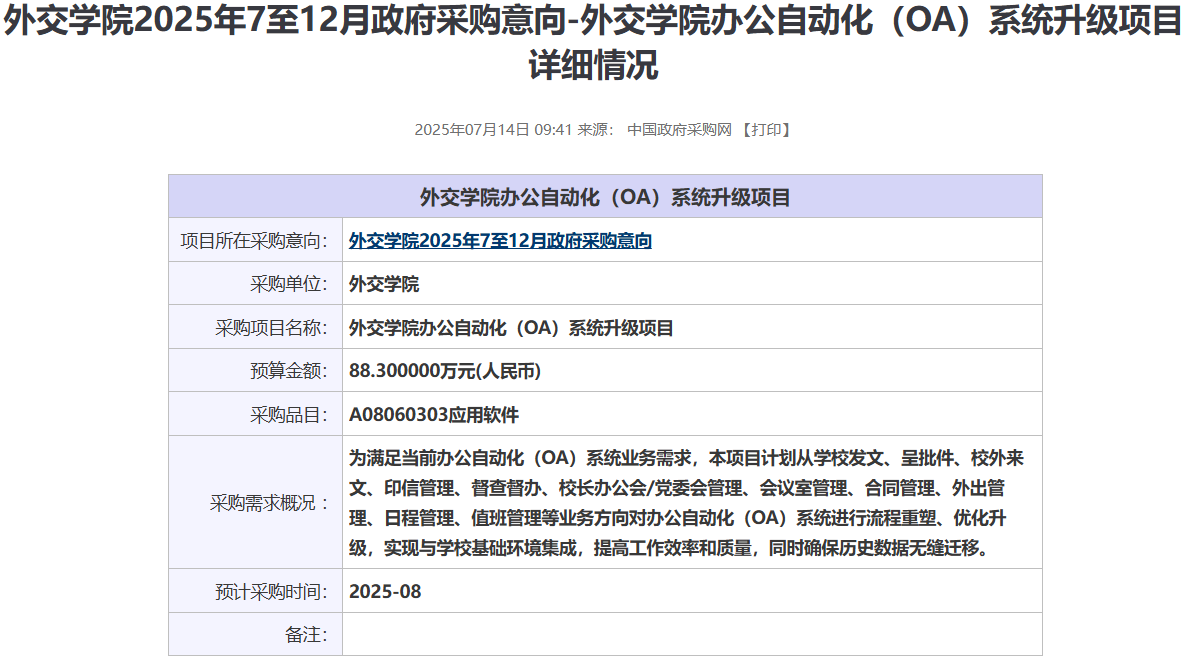Select the 2025-08 expected purchase date
1184x663 pixels.
click(x=385, y=591)
